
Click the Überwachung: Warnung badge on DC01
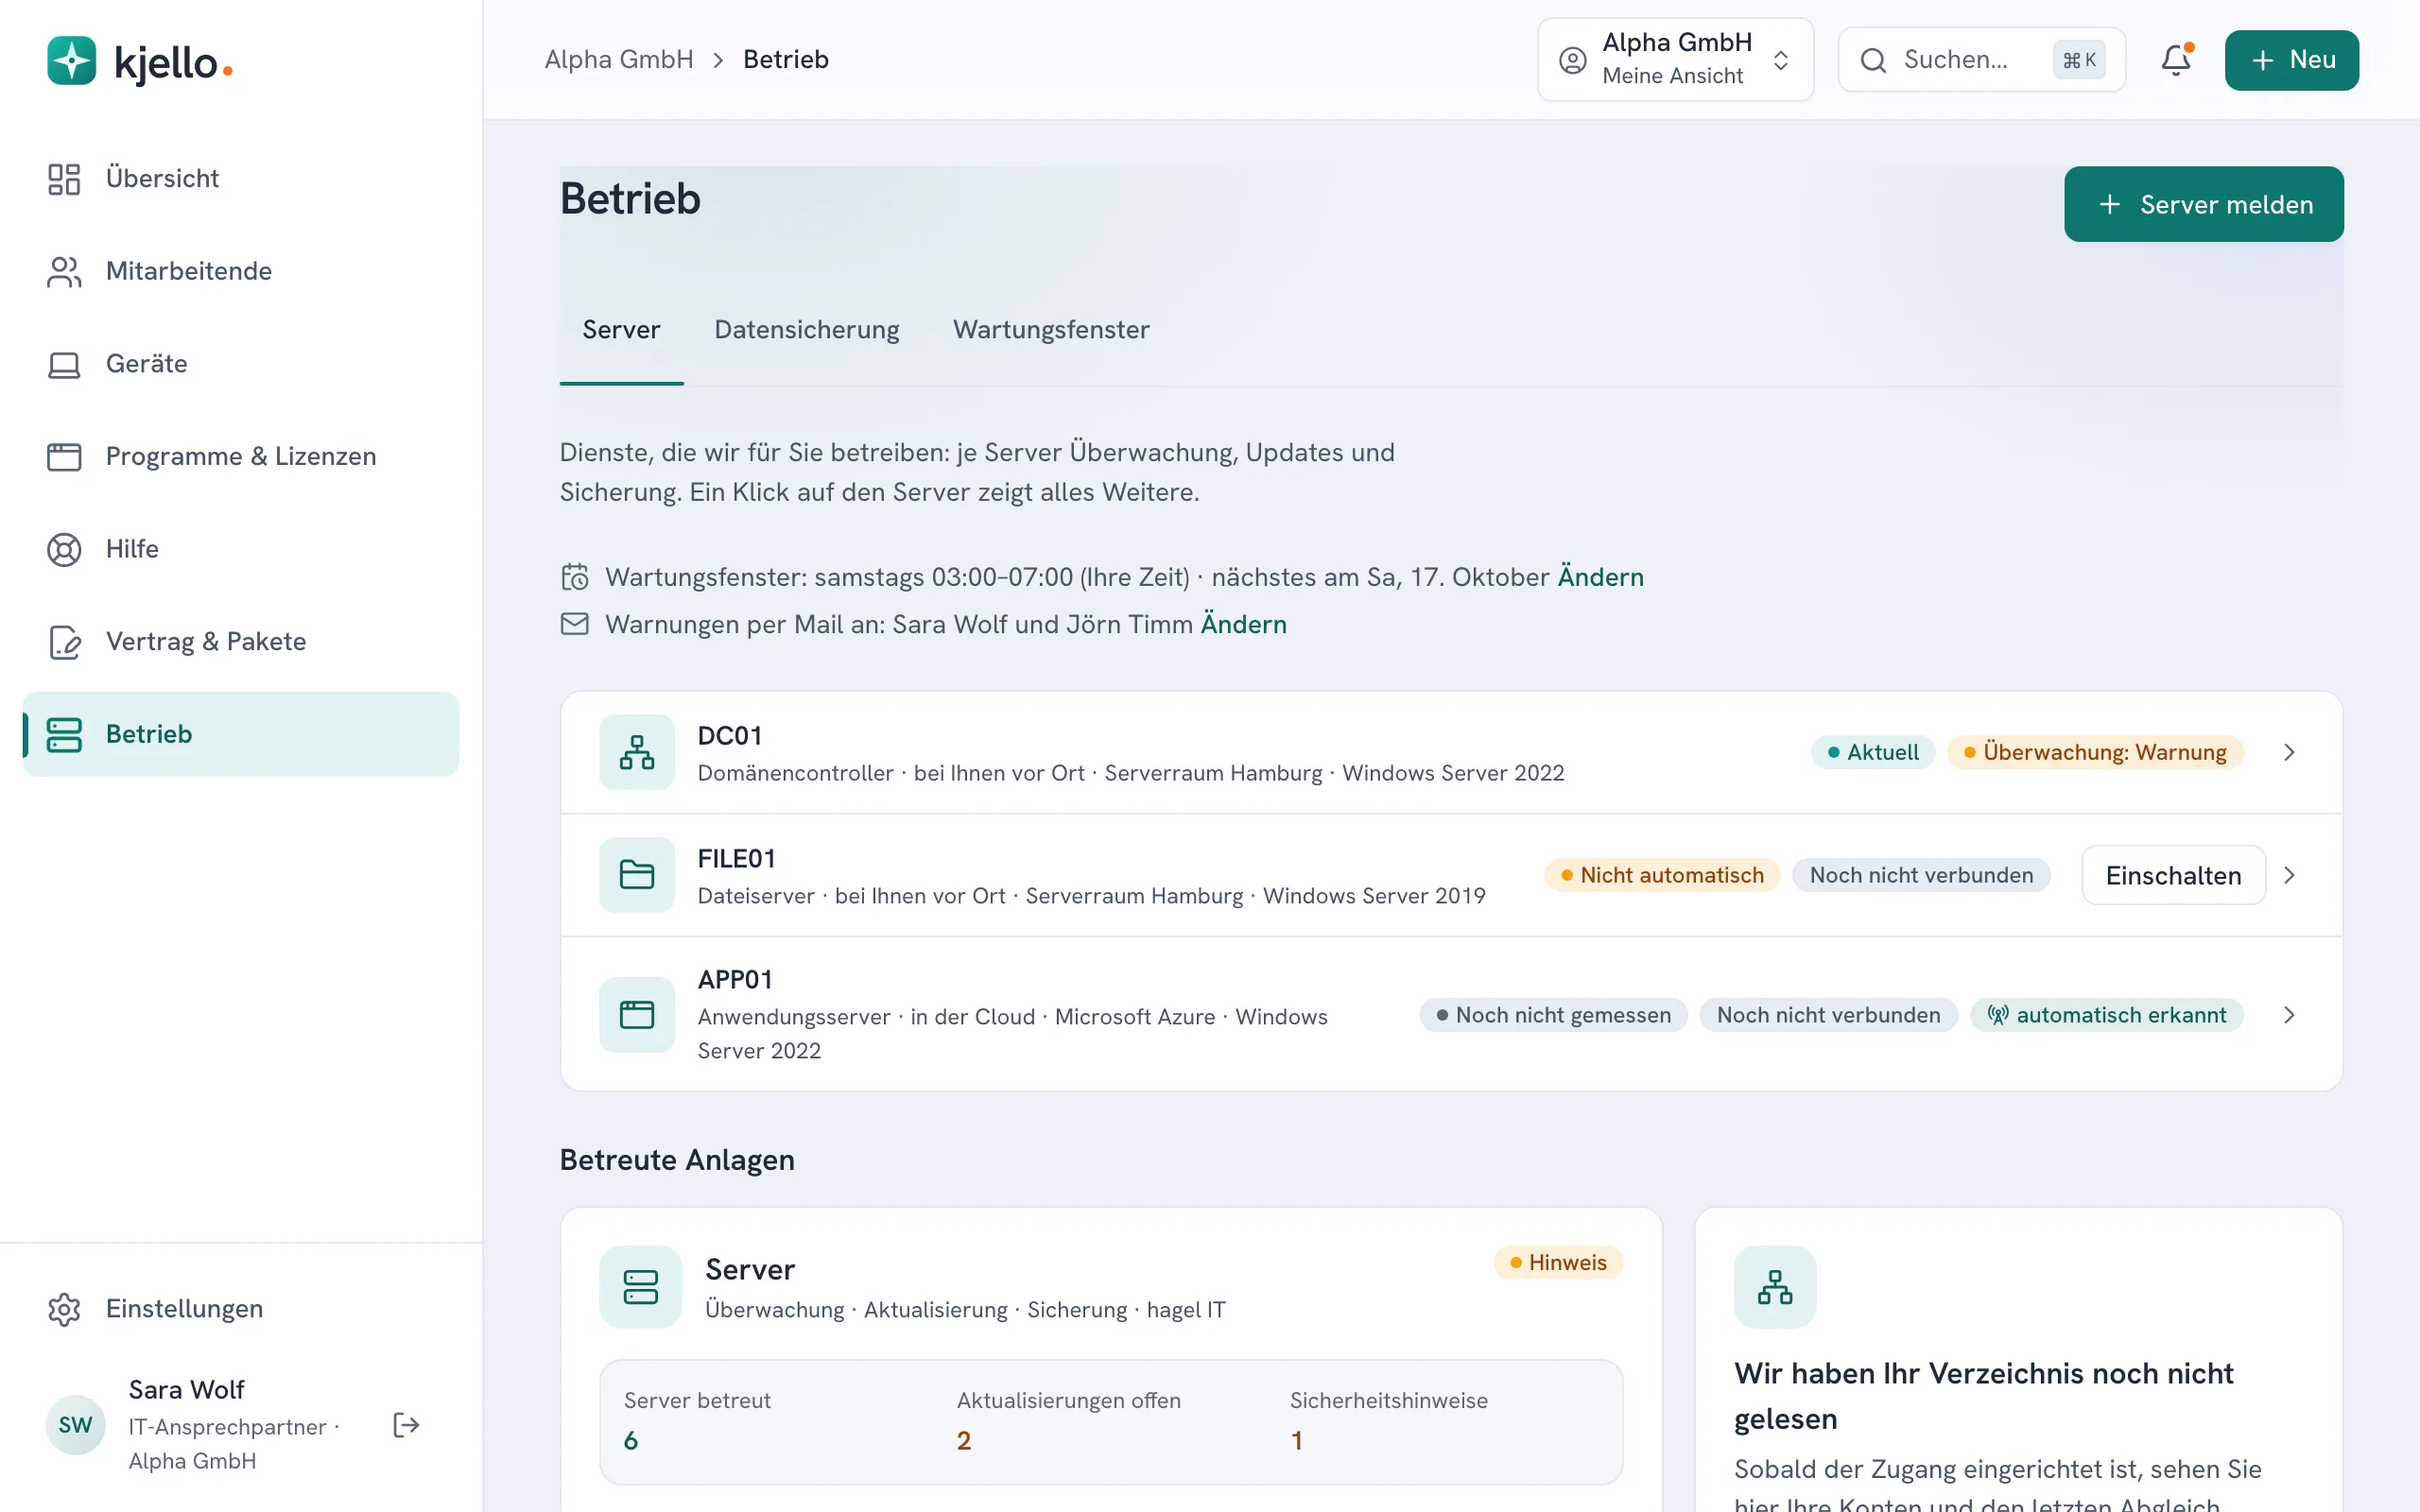[2095, 752]
